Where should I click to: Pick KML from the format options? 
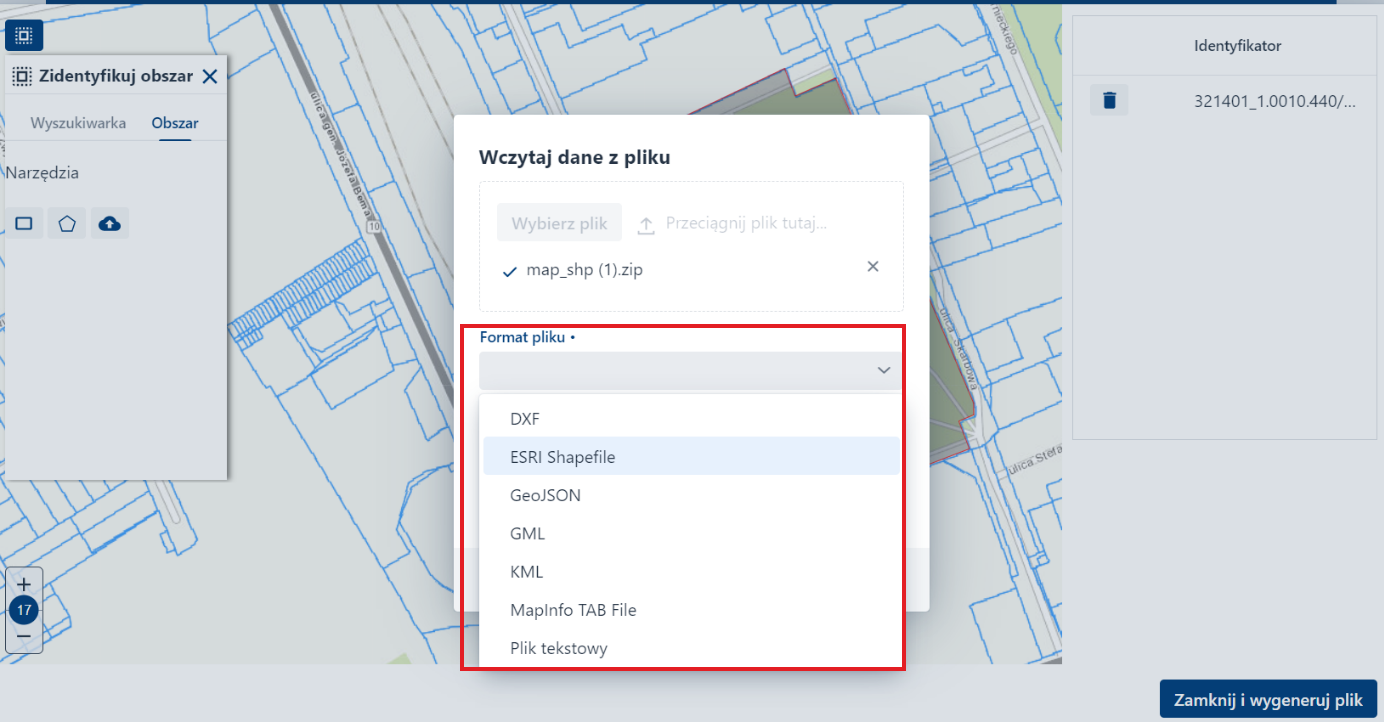tap(527, 571)
